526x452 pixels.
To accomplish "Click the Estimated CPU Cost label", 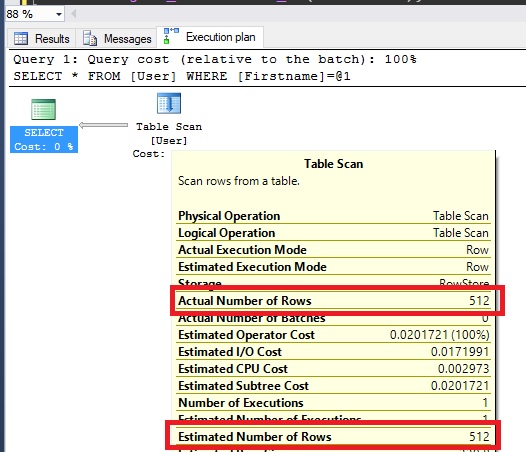I will (233, 369).
